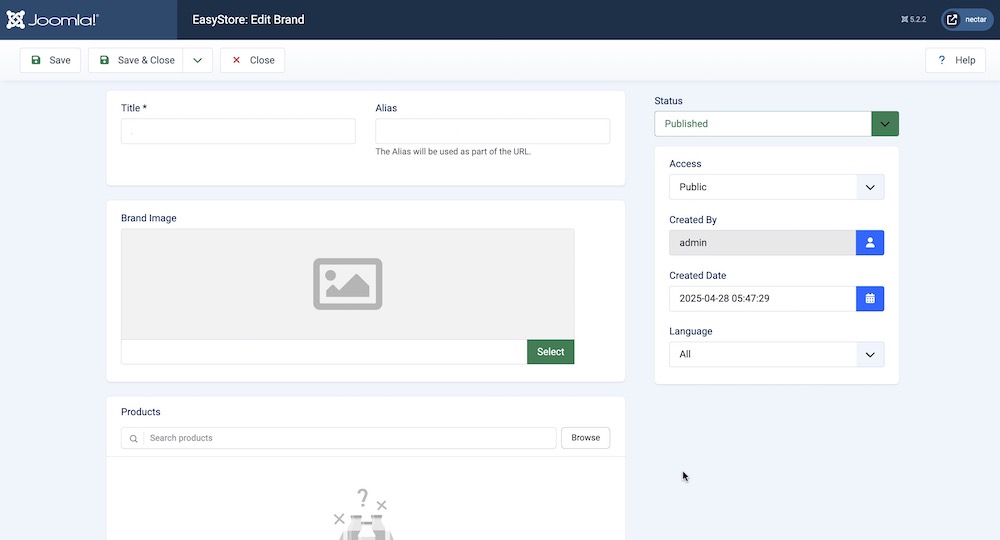Open the nectar site preview icon

953,19
